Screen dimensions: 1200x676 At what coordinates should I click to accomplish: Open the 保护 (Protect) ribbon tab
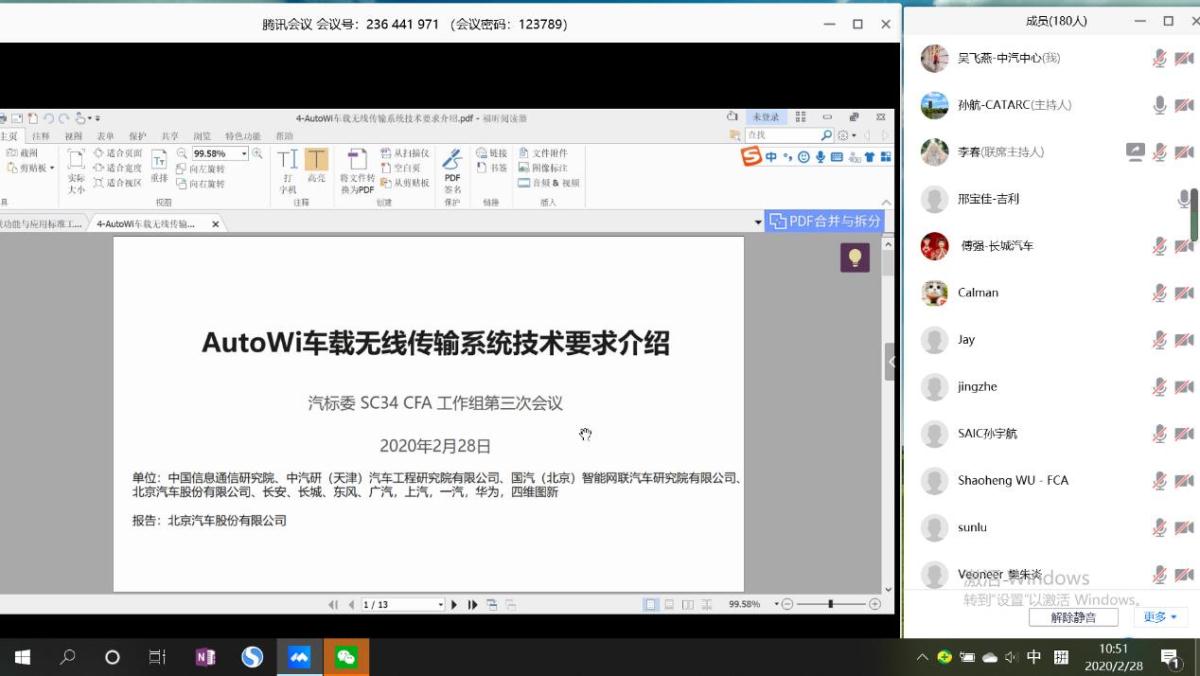tap(137, 136)
